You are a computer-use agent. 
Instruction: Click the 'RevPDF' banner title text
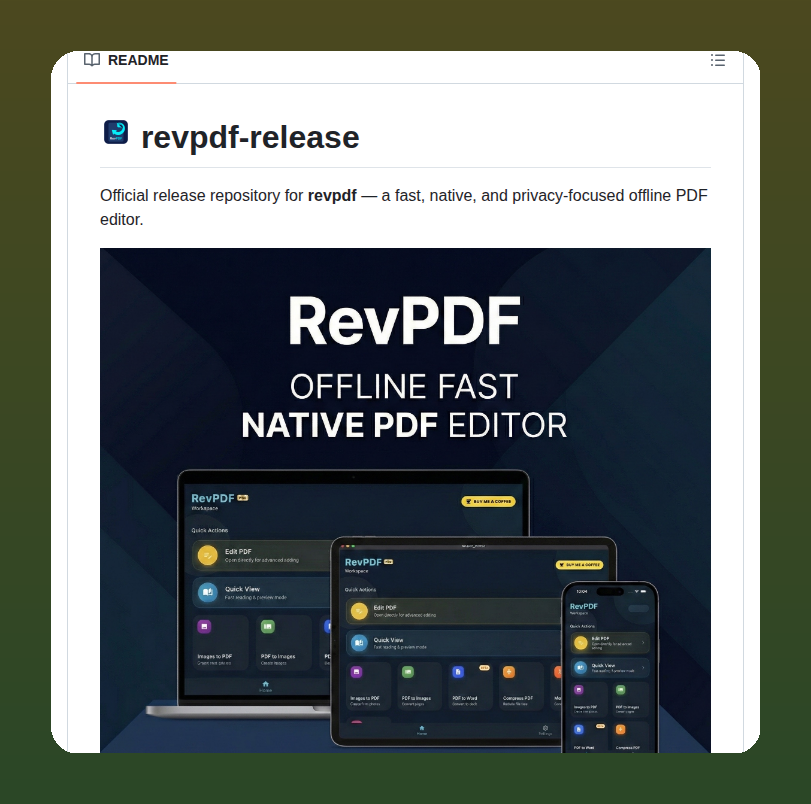[x=404, y=321]
